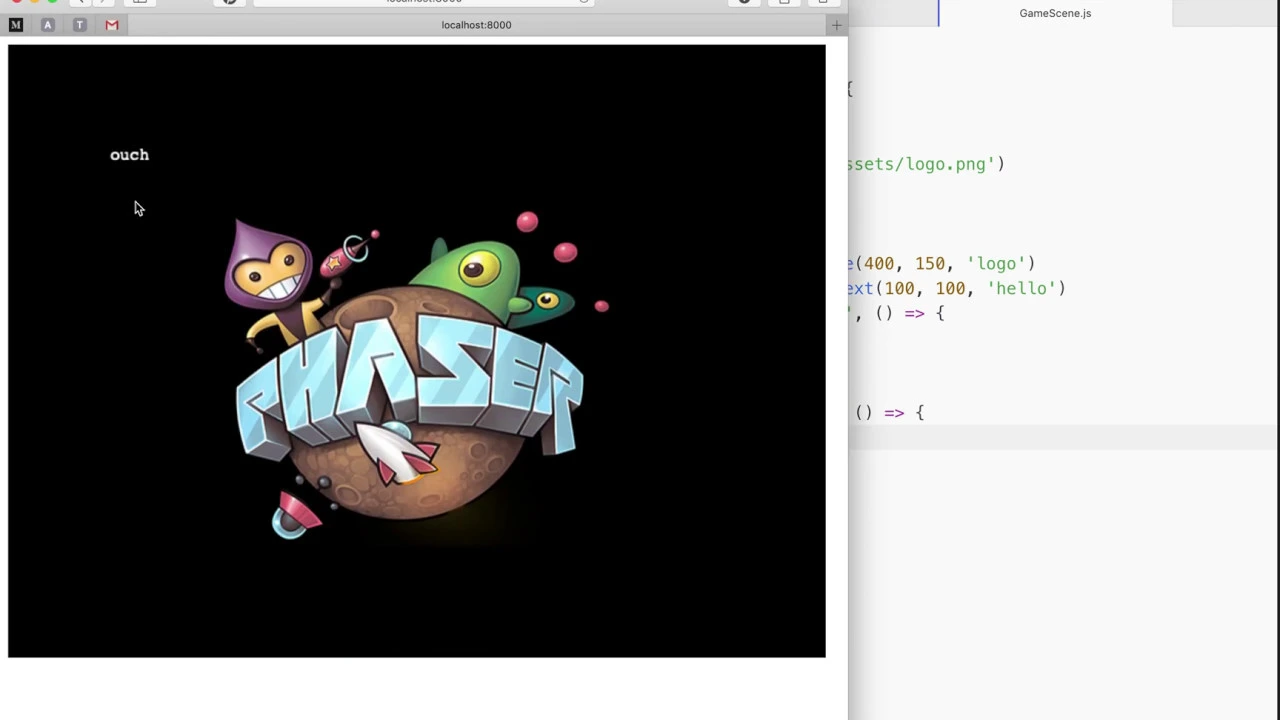Screen dimensions: 1280x720
Task: Select the localhost:8000 browser tab
Action: (476, 25)
